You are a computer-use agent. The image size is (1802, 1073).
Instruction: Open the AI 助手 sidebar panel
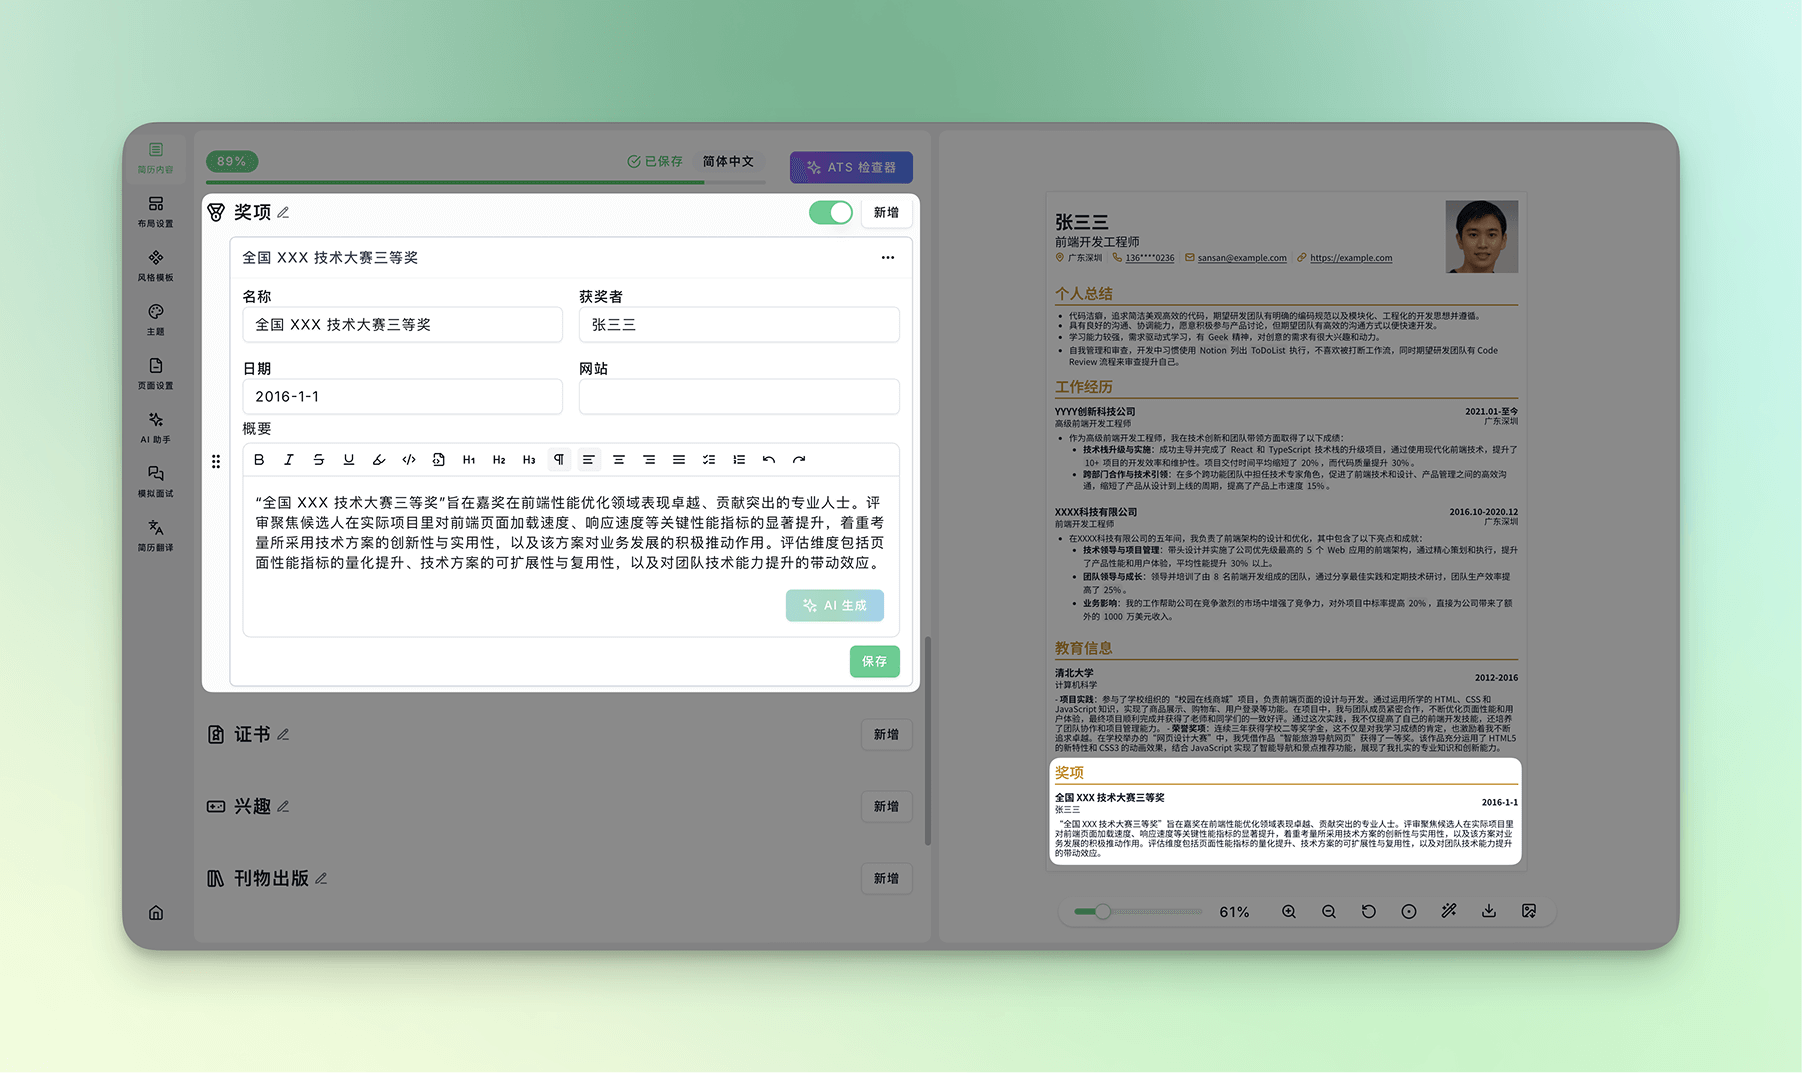click(156, 426)
